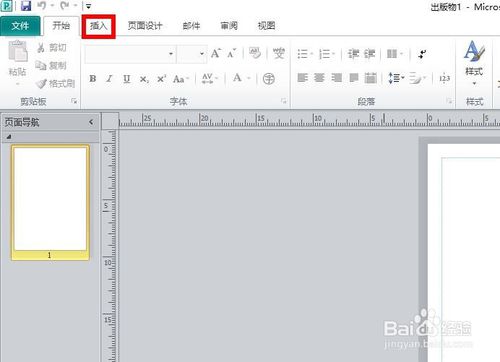Toggle bold formatting
Viewport: 500px width, 362px height.
[x=93, y=79]
